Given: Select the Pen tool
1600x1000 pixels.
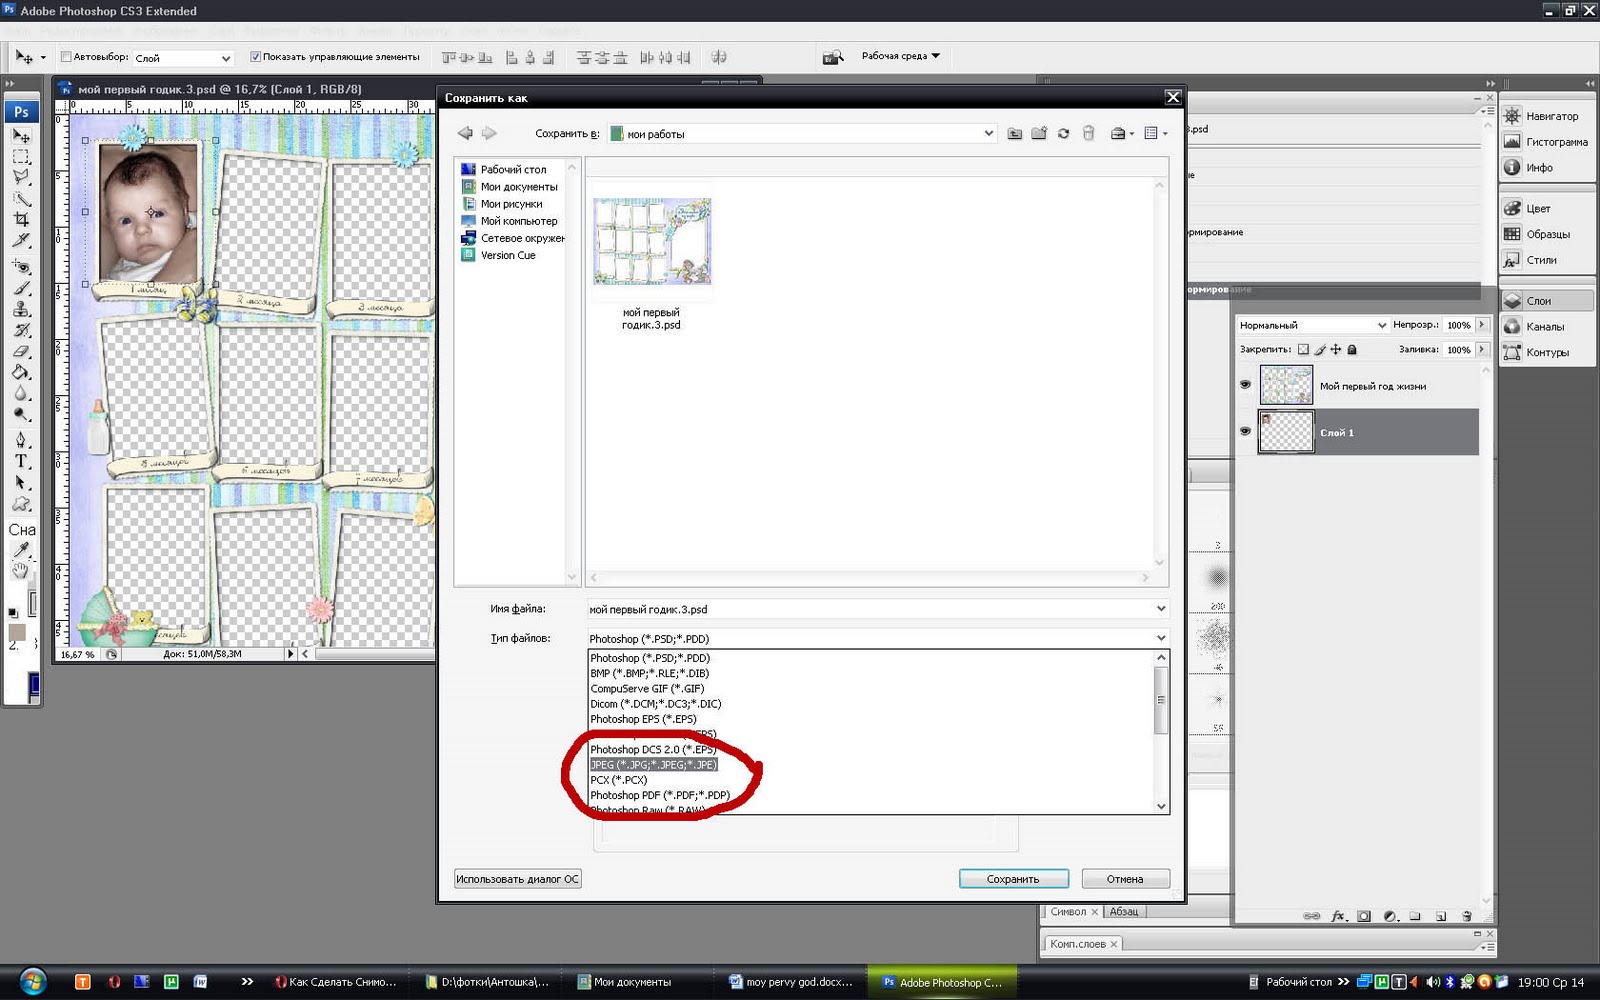Looking at the screenshot, I should (x=21, y=440).
